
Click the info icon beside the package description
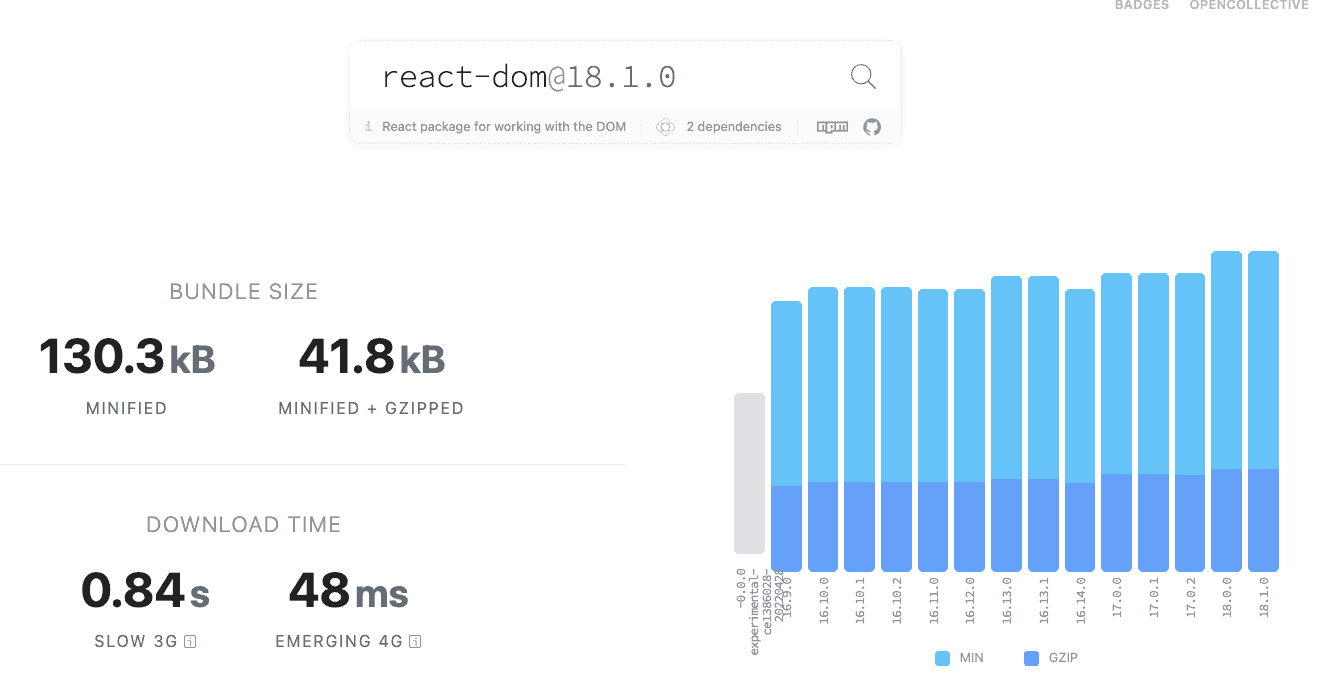click(368, 127)
